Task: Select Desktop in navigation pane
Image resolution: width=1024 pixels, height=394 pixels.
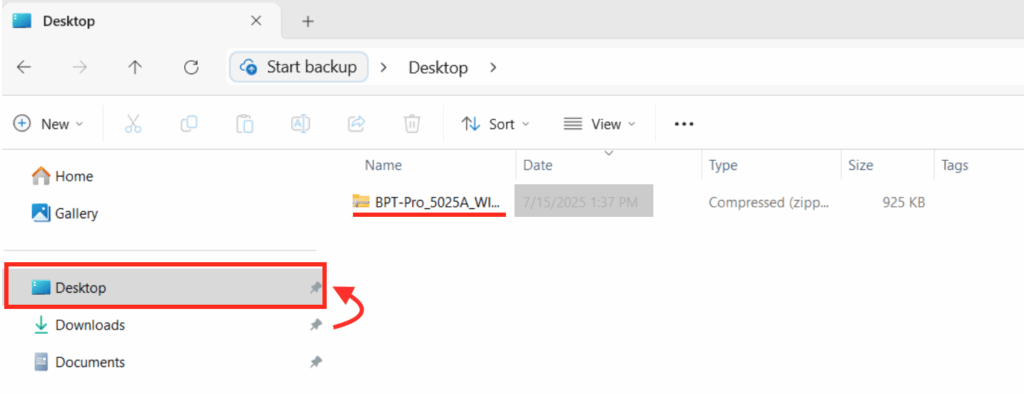Action: point(166,287)
